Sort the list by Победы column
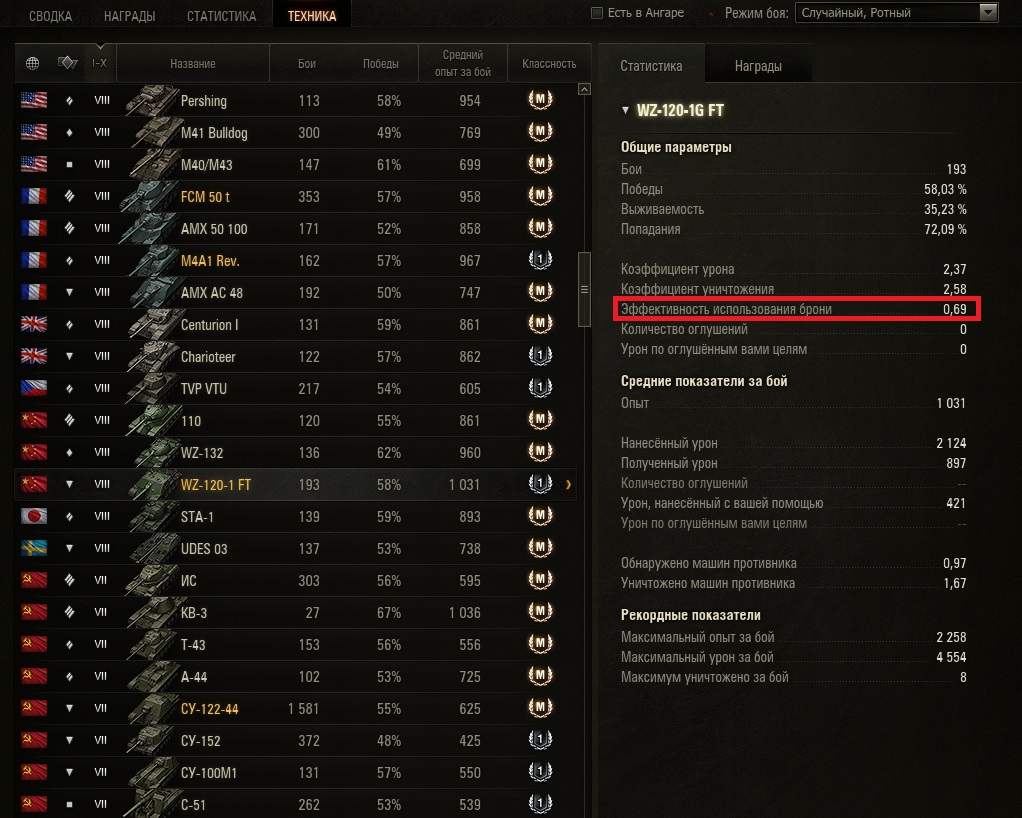Image resolution: width=1022 pixels, height=818 pixels. [x=381, y=63]
